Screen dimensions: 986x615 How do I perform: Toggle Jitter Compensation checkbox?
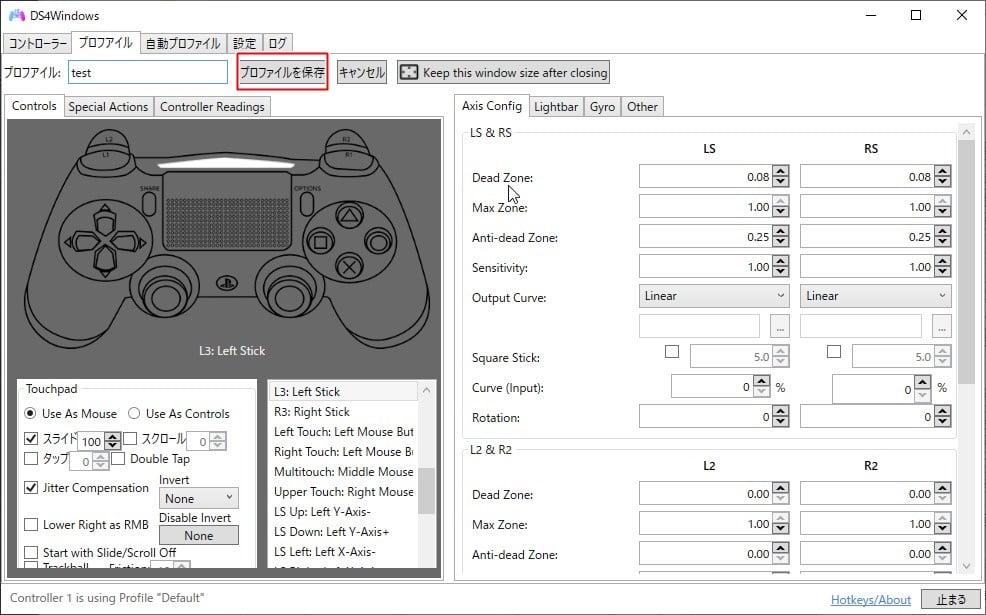(31, 487)
